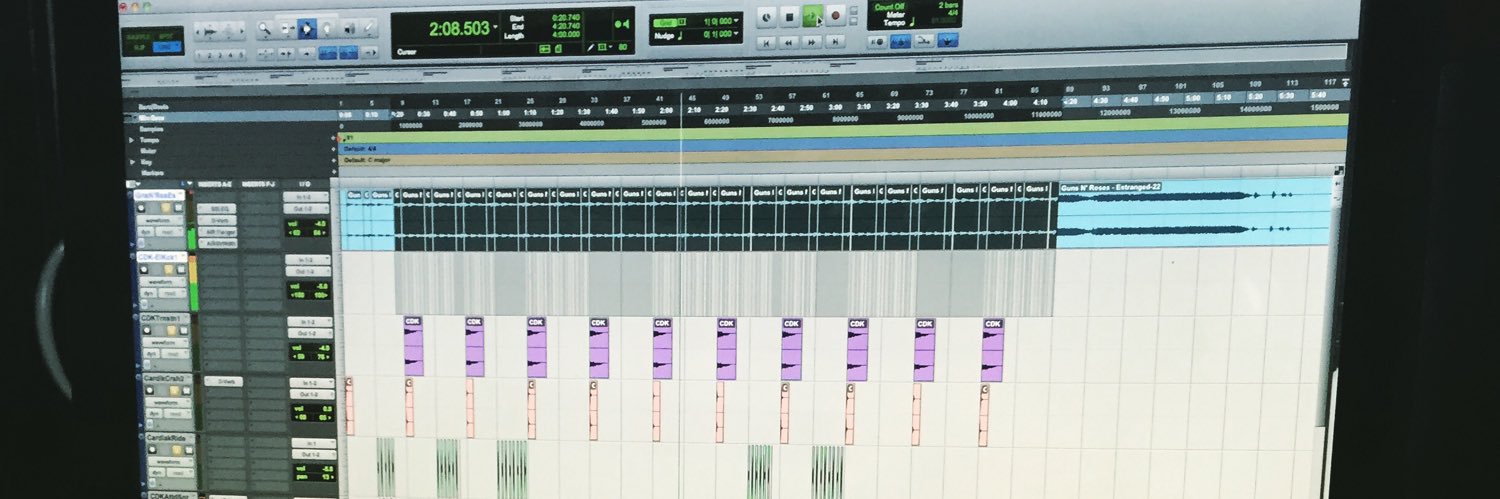
Task: Select the Samples ruler name
Action: (151, 129)
